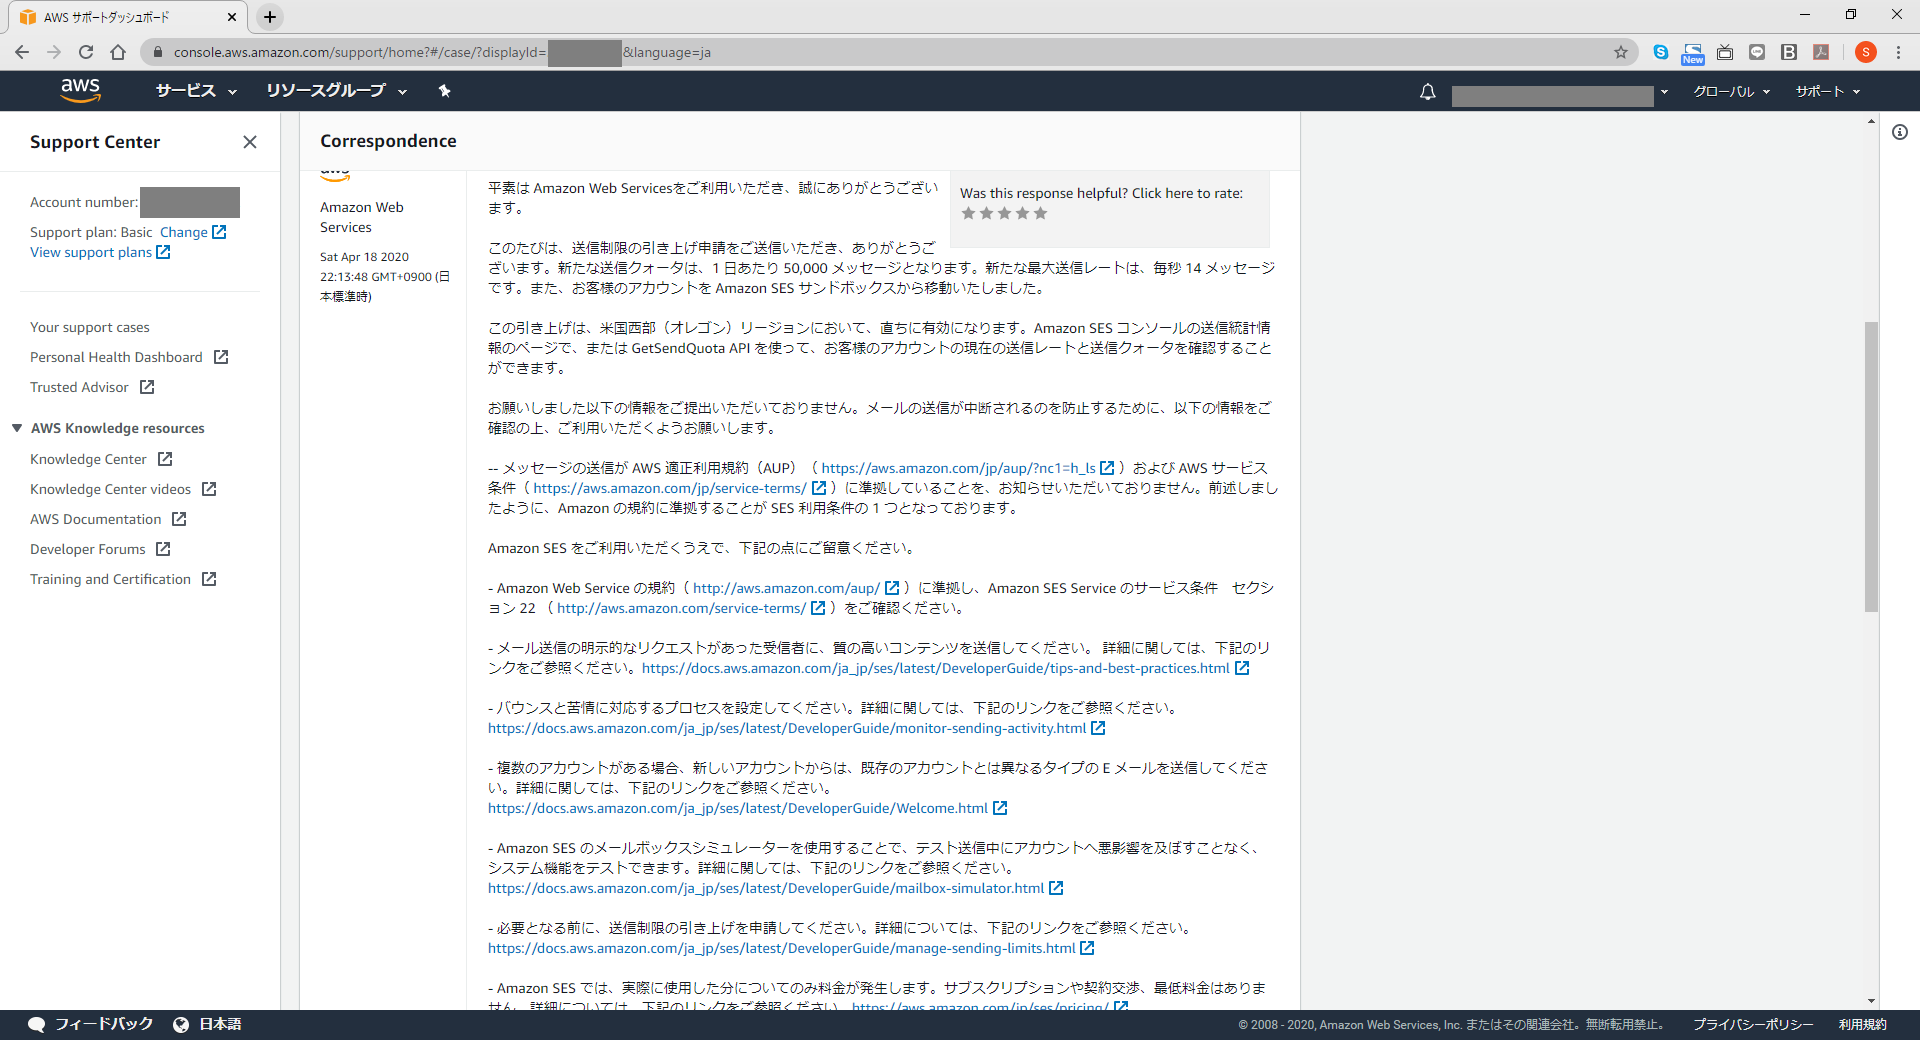Click Change support plan link
The width and height of the screenshot is (1920, 1040).
[184, 232]
